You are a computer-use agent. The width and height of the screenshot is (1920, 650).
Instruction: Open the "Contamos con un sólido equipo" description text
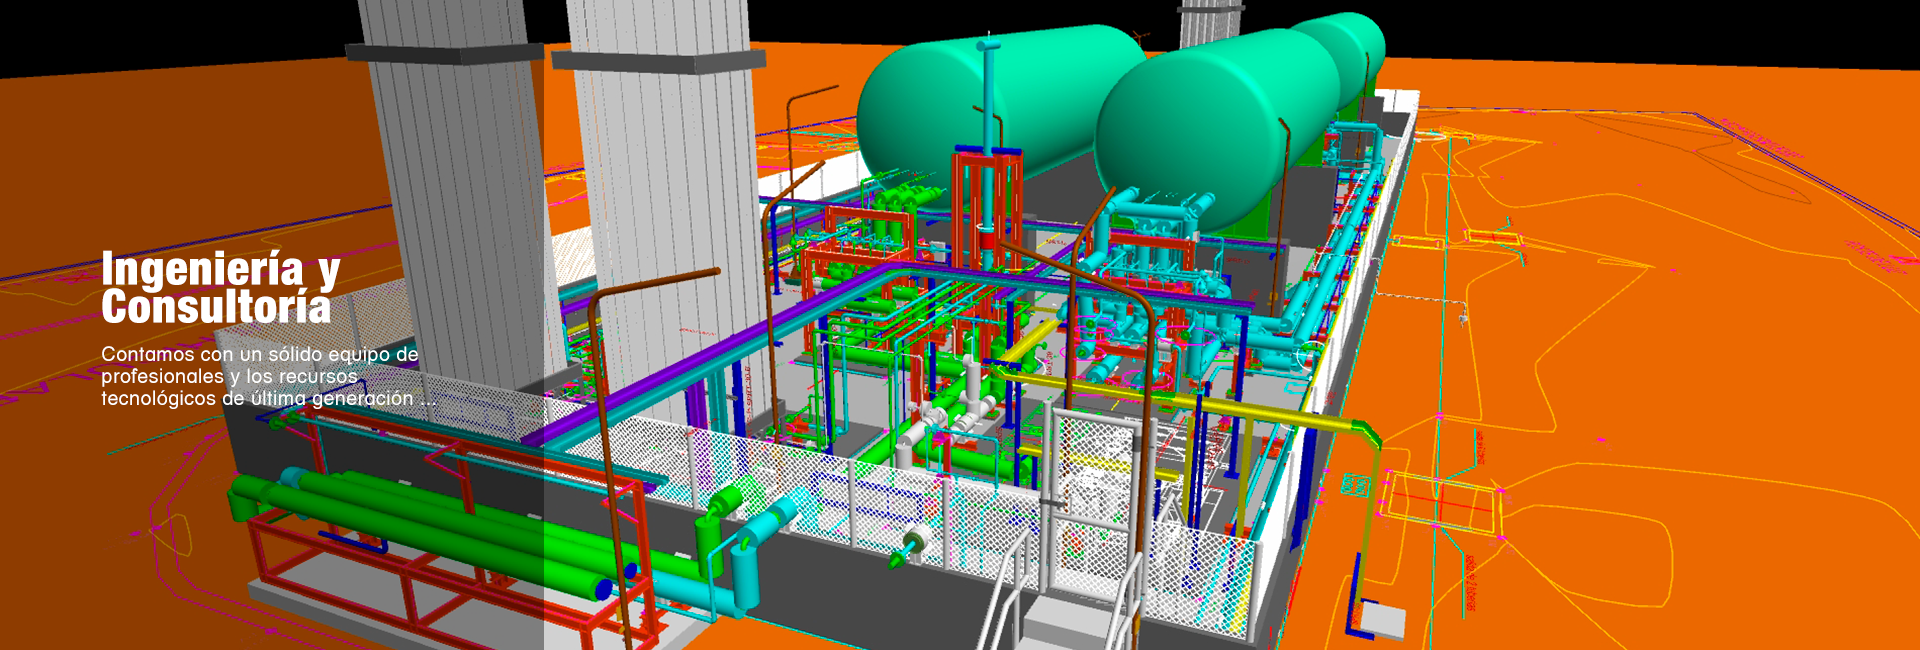pos(268,376)
